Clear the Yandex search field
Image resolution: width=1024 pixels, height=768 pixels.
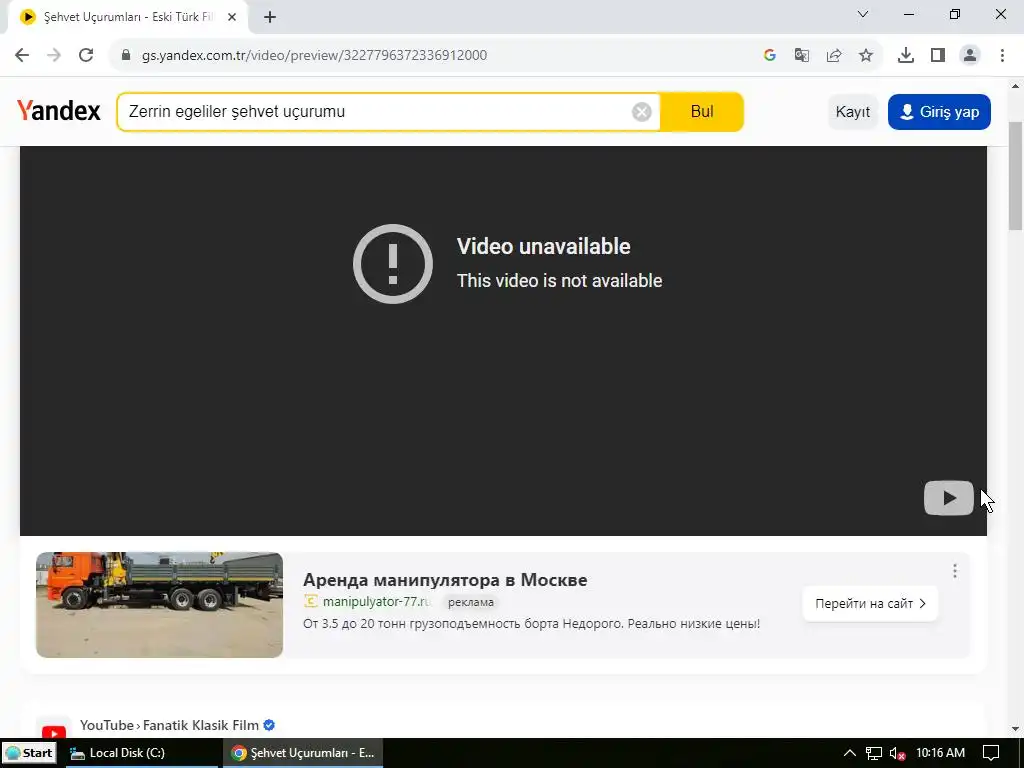pos(641,112)
